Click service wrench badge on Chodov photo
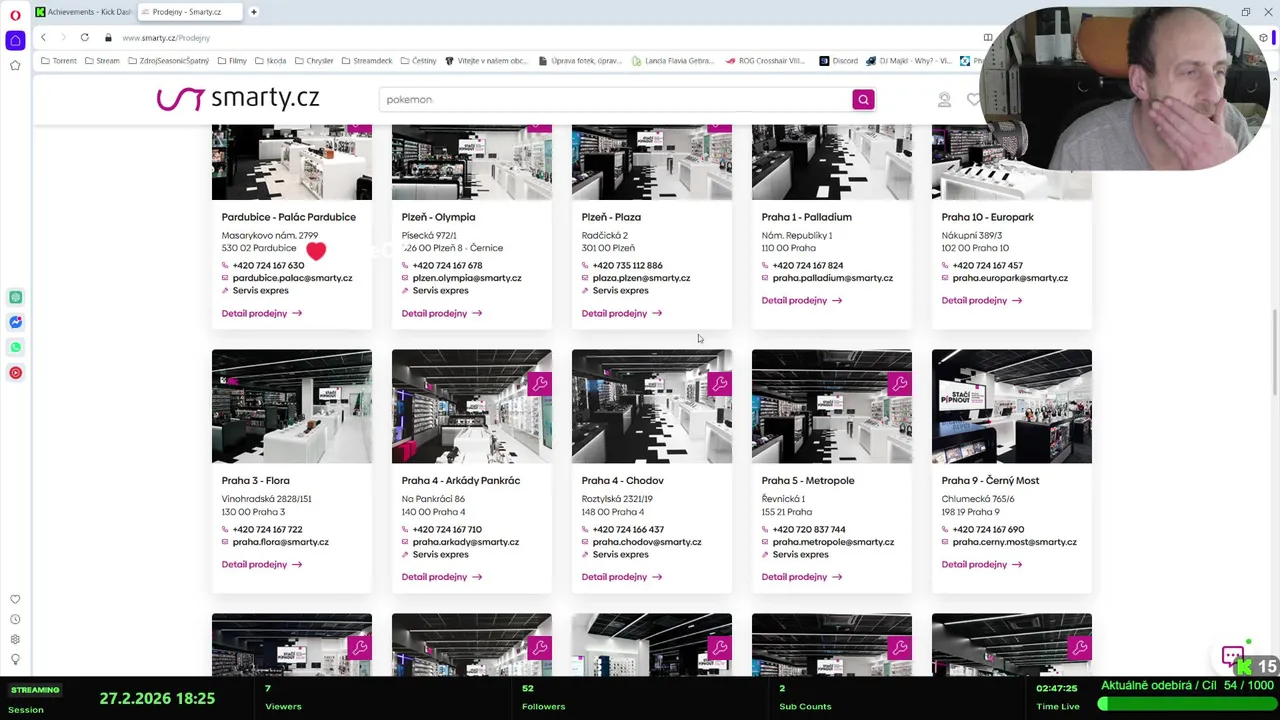This screenshot has height=720, width=1280. pos(719,383)
